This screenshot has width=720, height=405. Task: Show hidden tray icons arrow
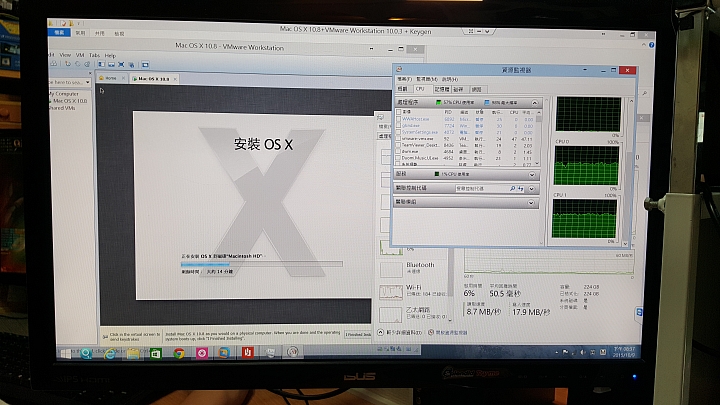pos(557,352)
